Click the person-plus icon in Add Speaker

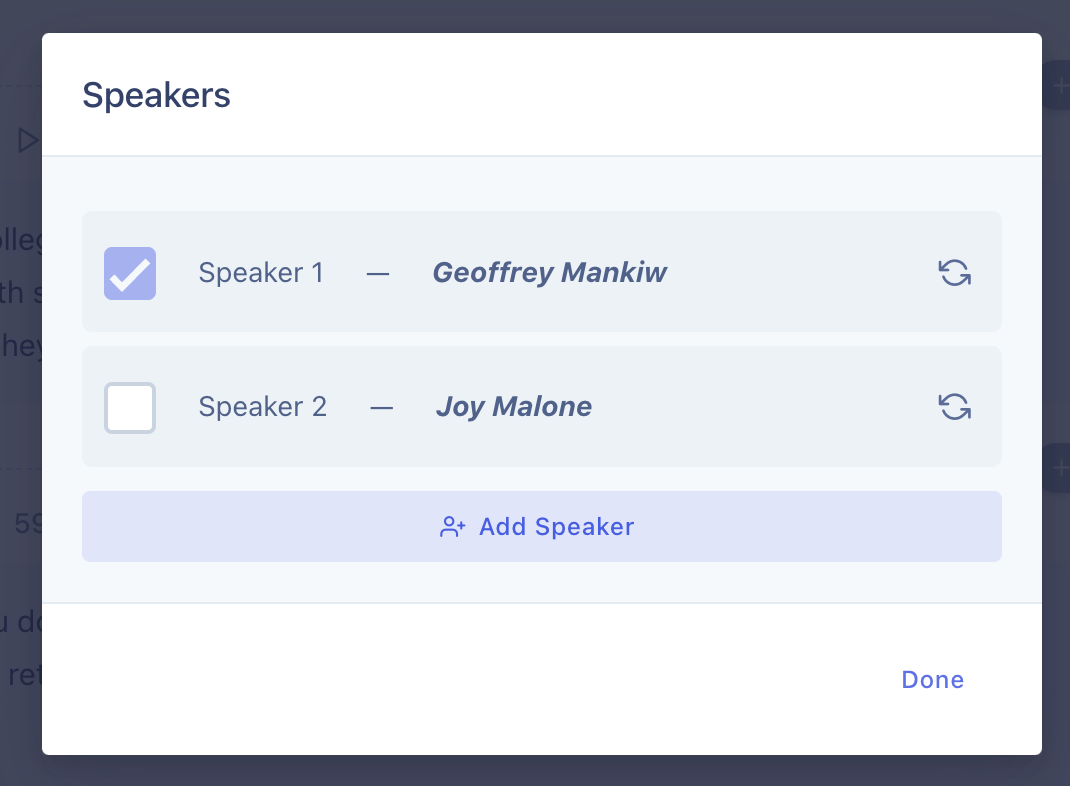[452, 527]
